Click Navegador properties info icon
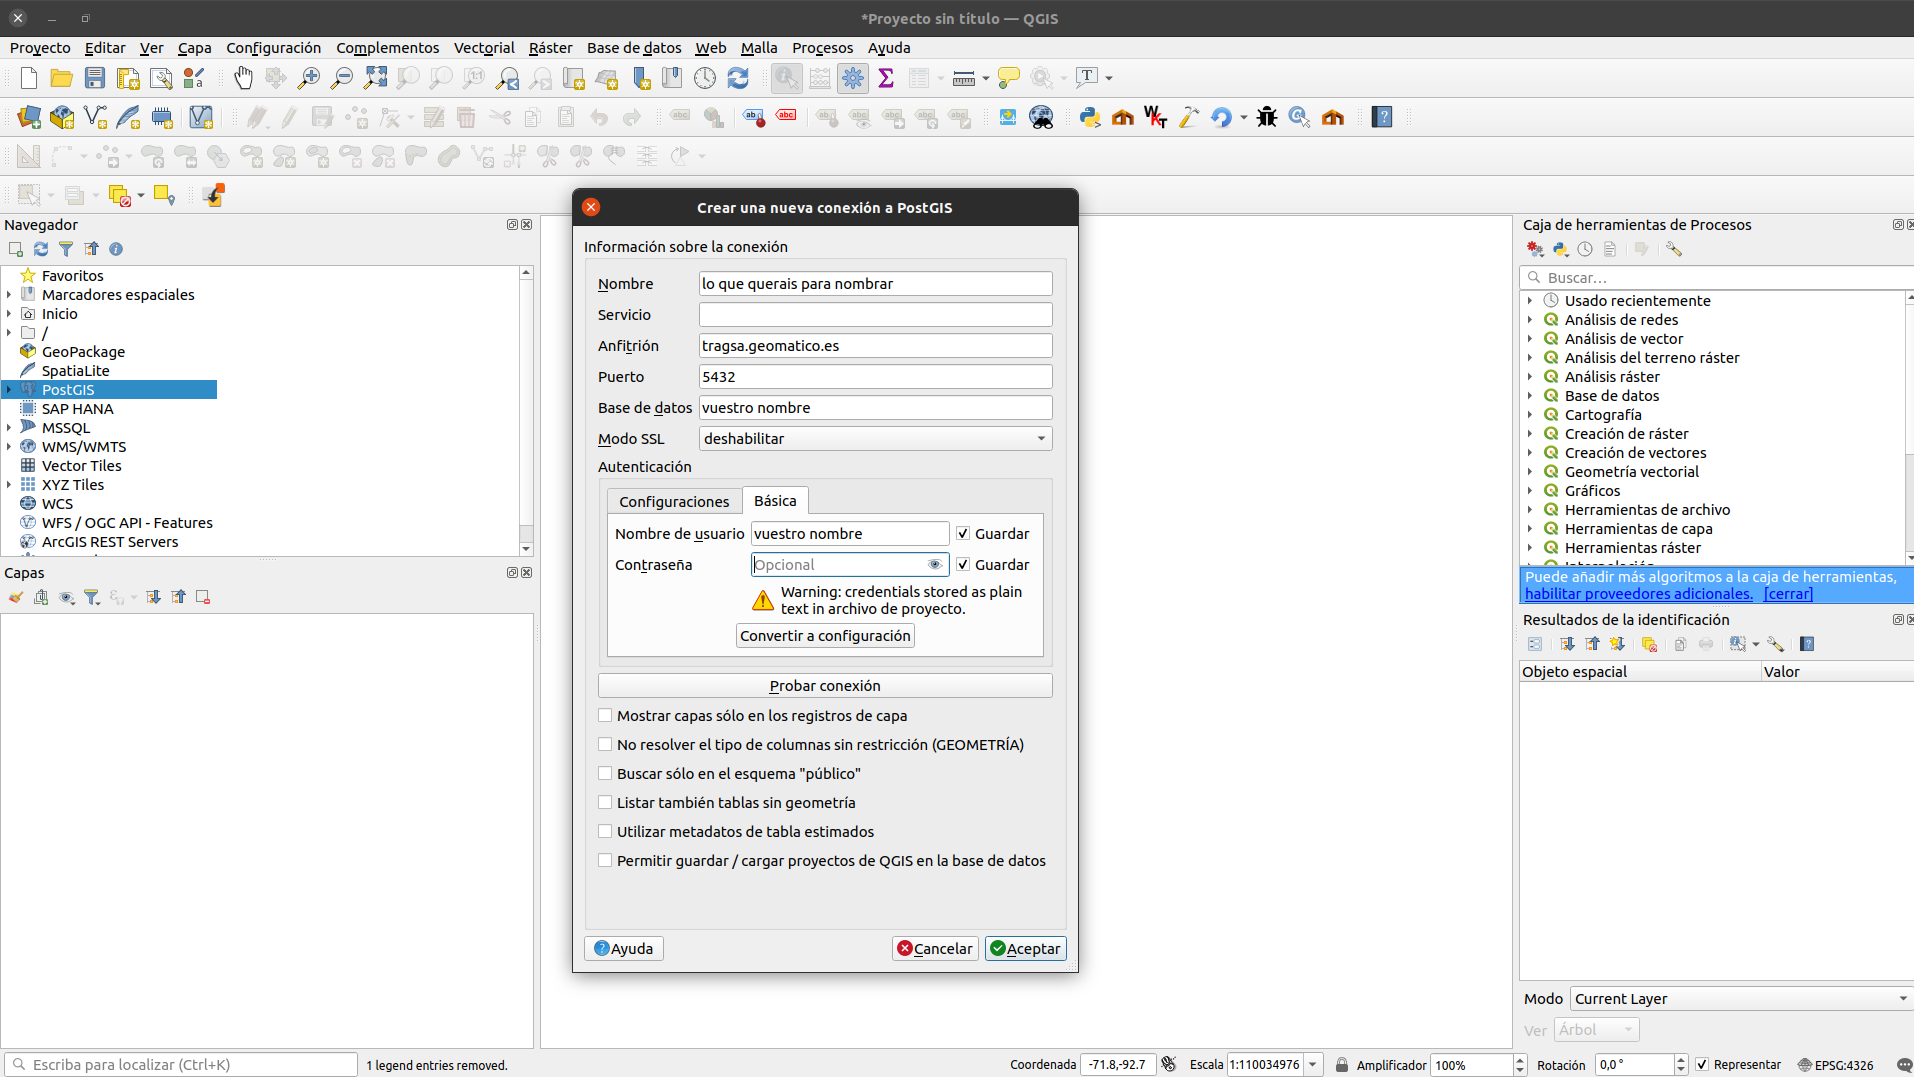1914x1077 pixels. click(x=116, y=249)
